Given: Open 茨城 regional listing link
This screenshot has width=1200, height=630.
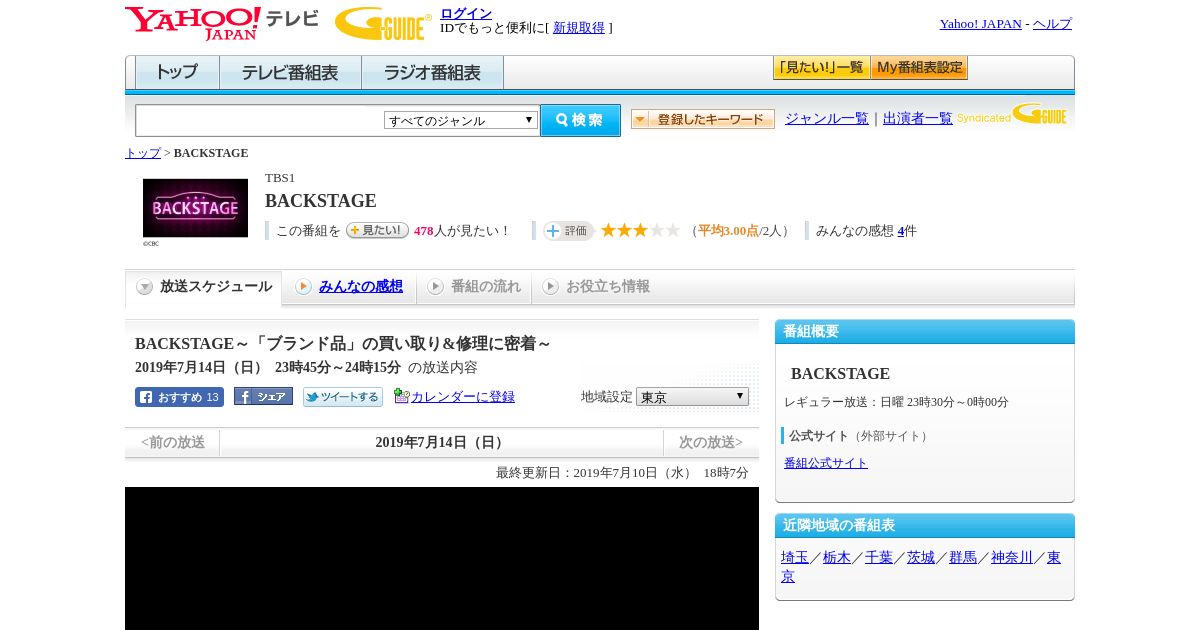Looking at the screenshot, I should (921, 558).
